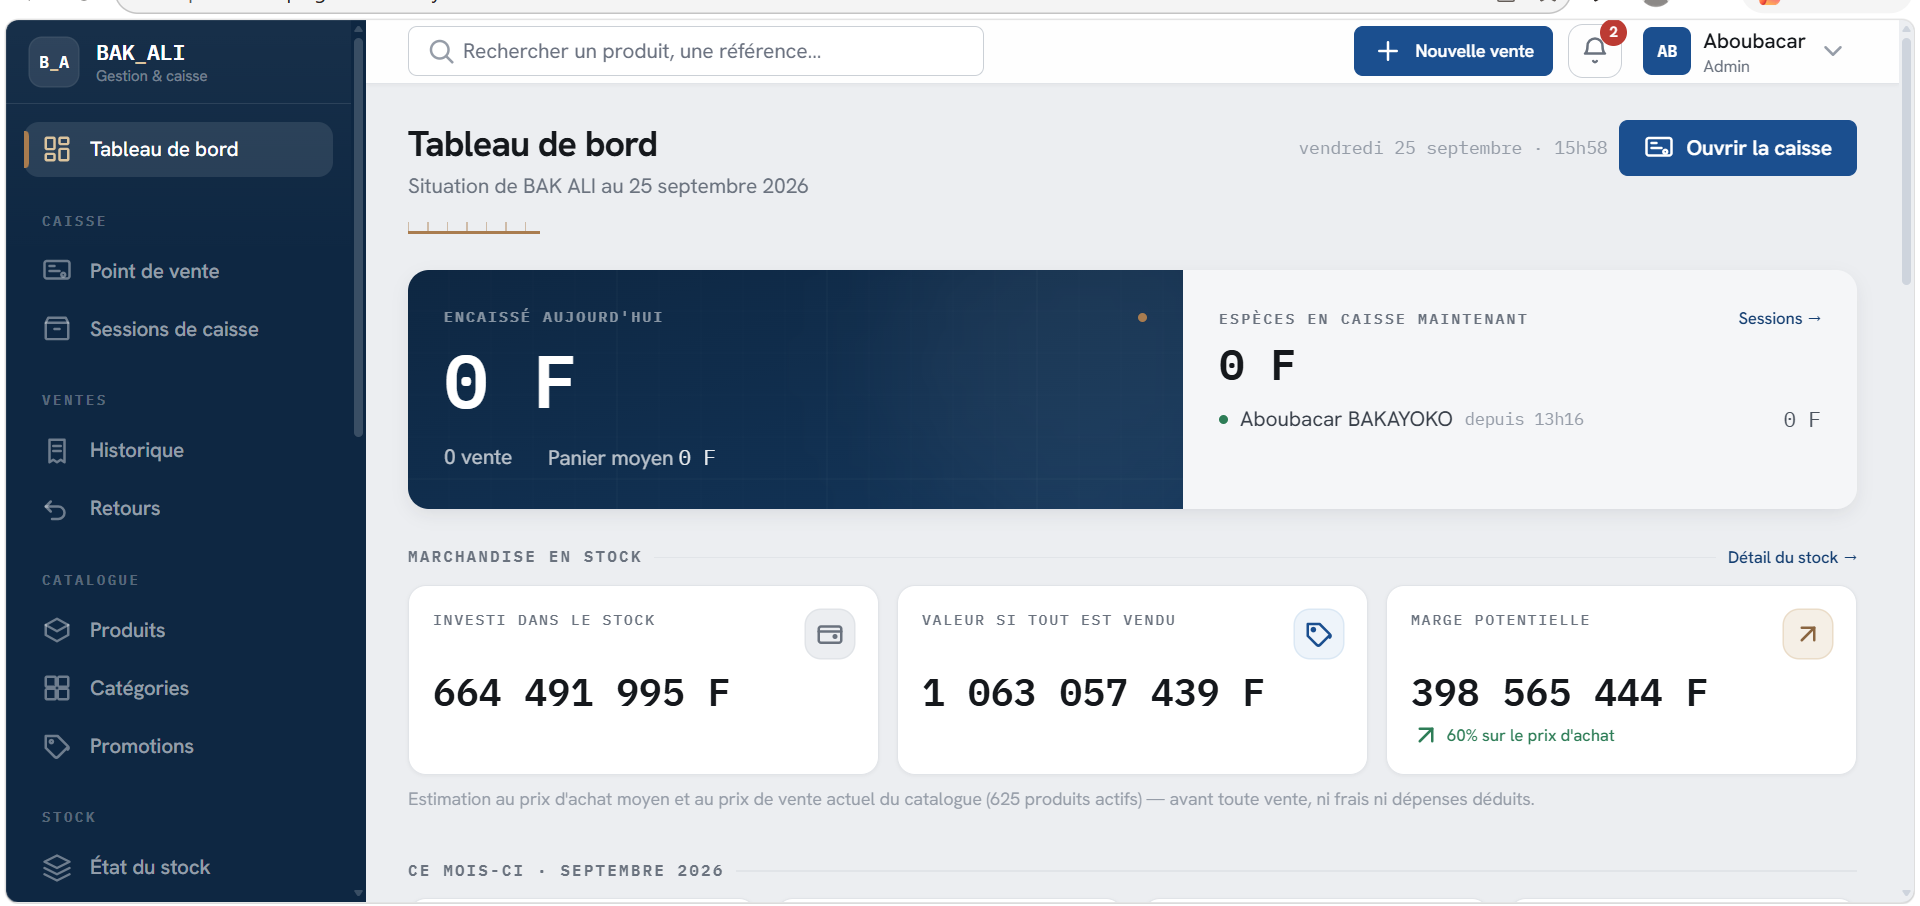This screenshot has width=1920, height=906.
Task: Click the 664 491 995 F value
Action: pos(582,692)
